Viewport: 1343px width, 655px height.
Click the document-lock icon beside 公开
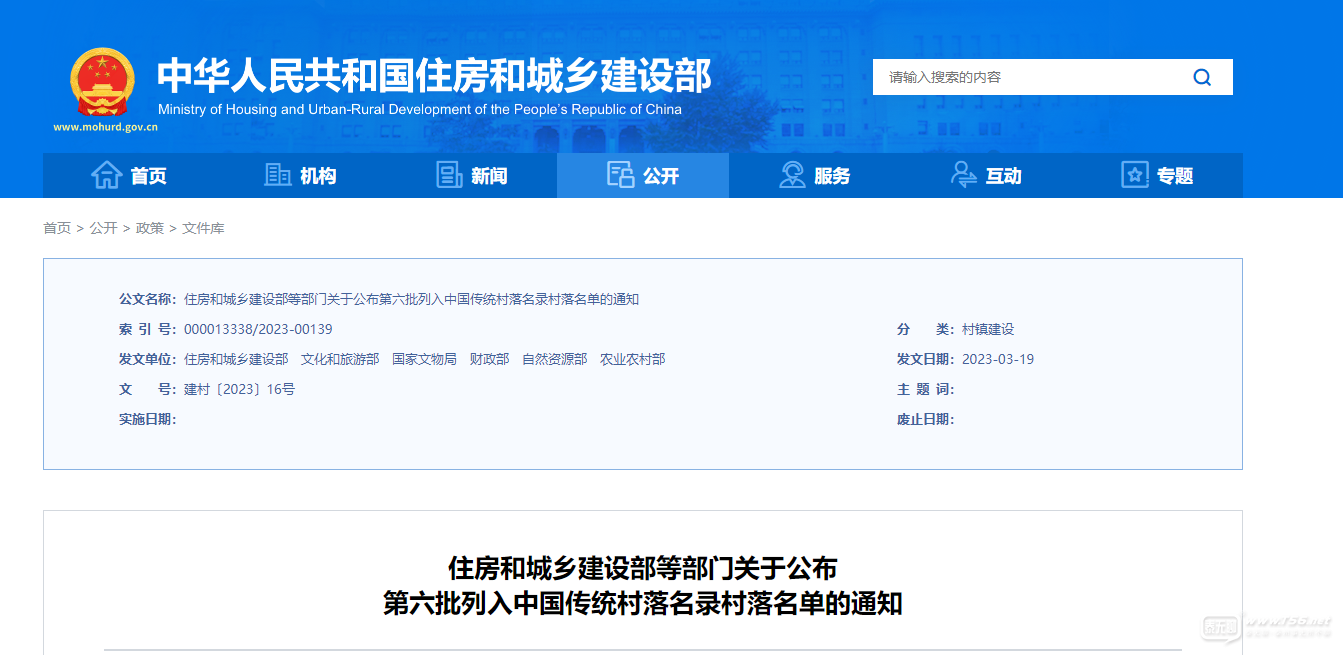621,175
